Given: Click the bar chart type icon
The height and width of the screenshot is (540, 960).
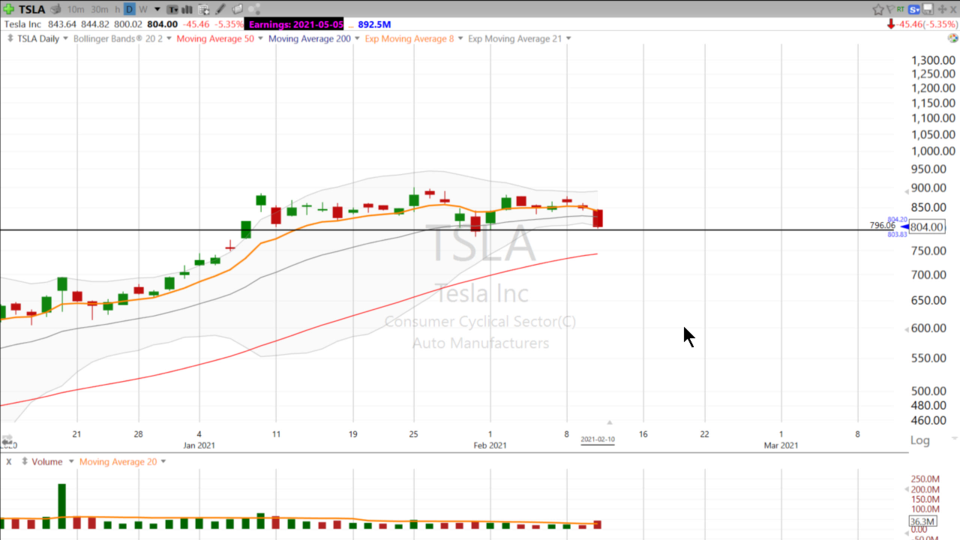Looking at the screenshot, I should [187, 9].
